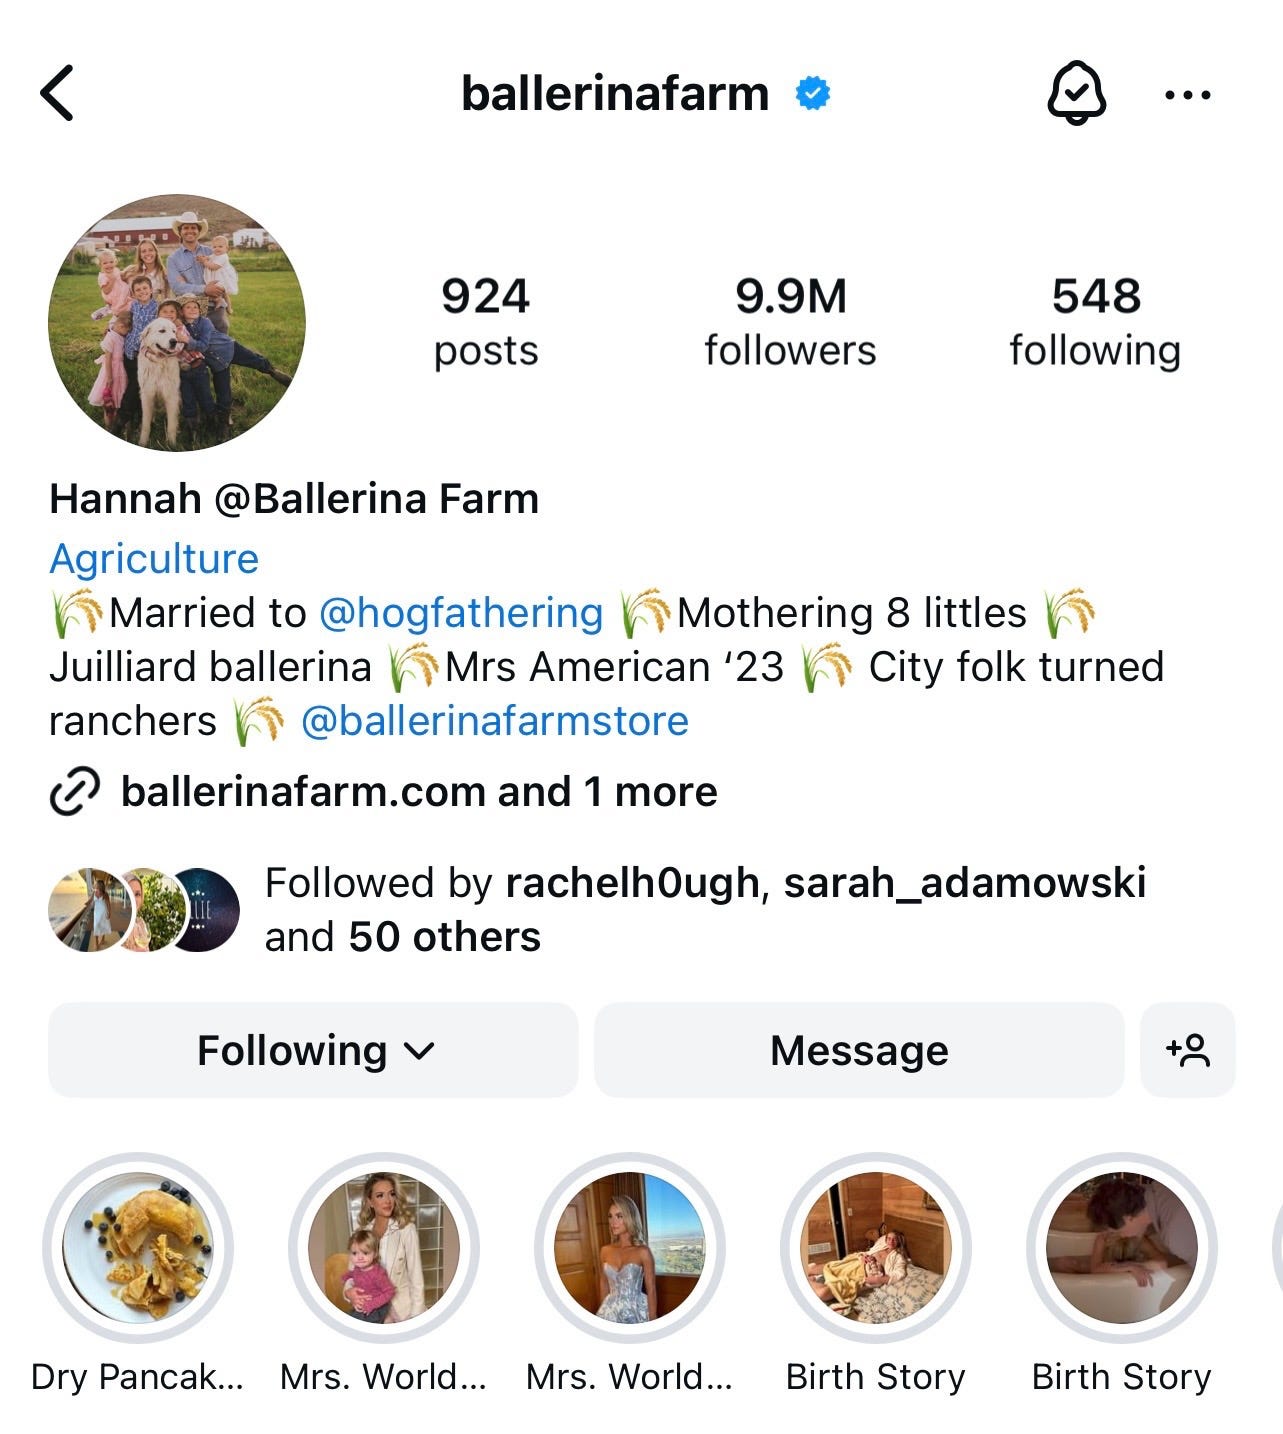This screenshot has width=1283, height=1434.
Task: Open the ballerinafarm profile picture
Action: [x=177, y=322]
